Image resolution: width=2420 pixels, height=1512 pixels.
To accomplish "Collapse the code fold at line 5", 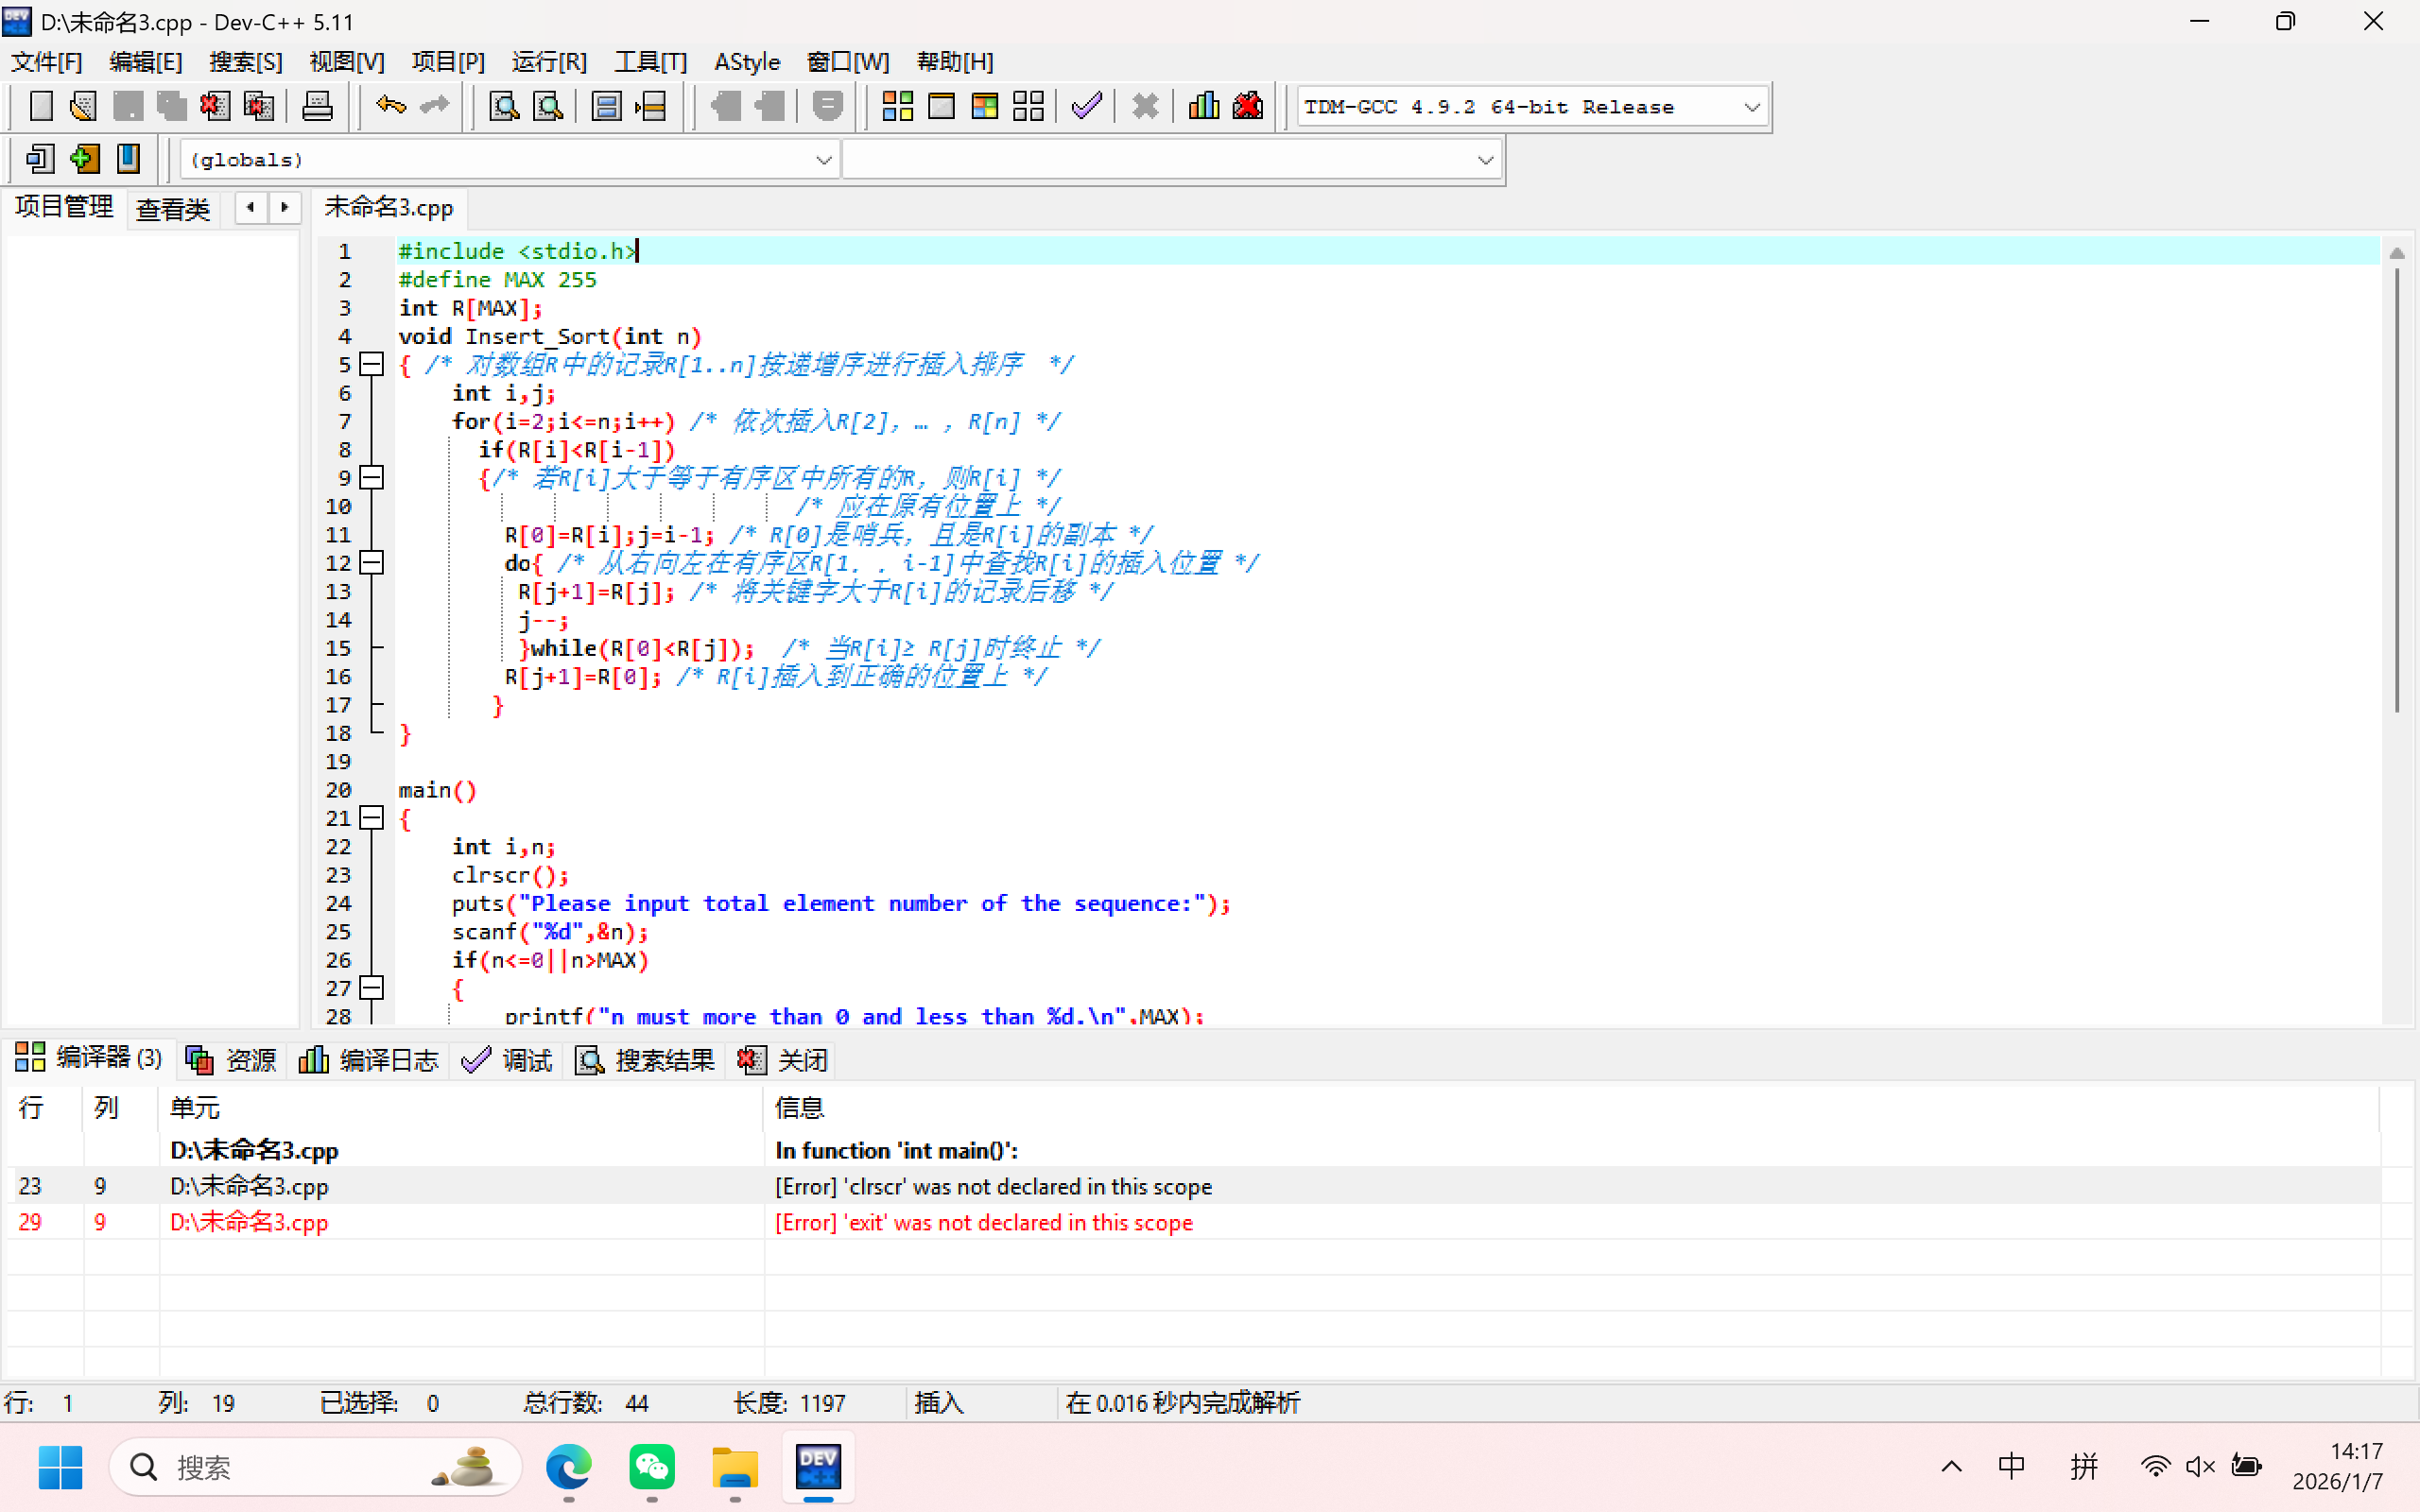I will tap(372, 364).
